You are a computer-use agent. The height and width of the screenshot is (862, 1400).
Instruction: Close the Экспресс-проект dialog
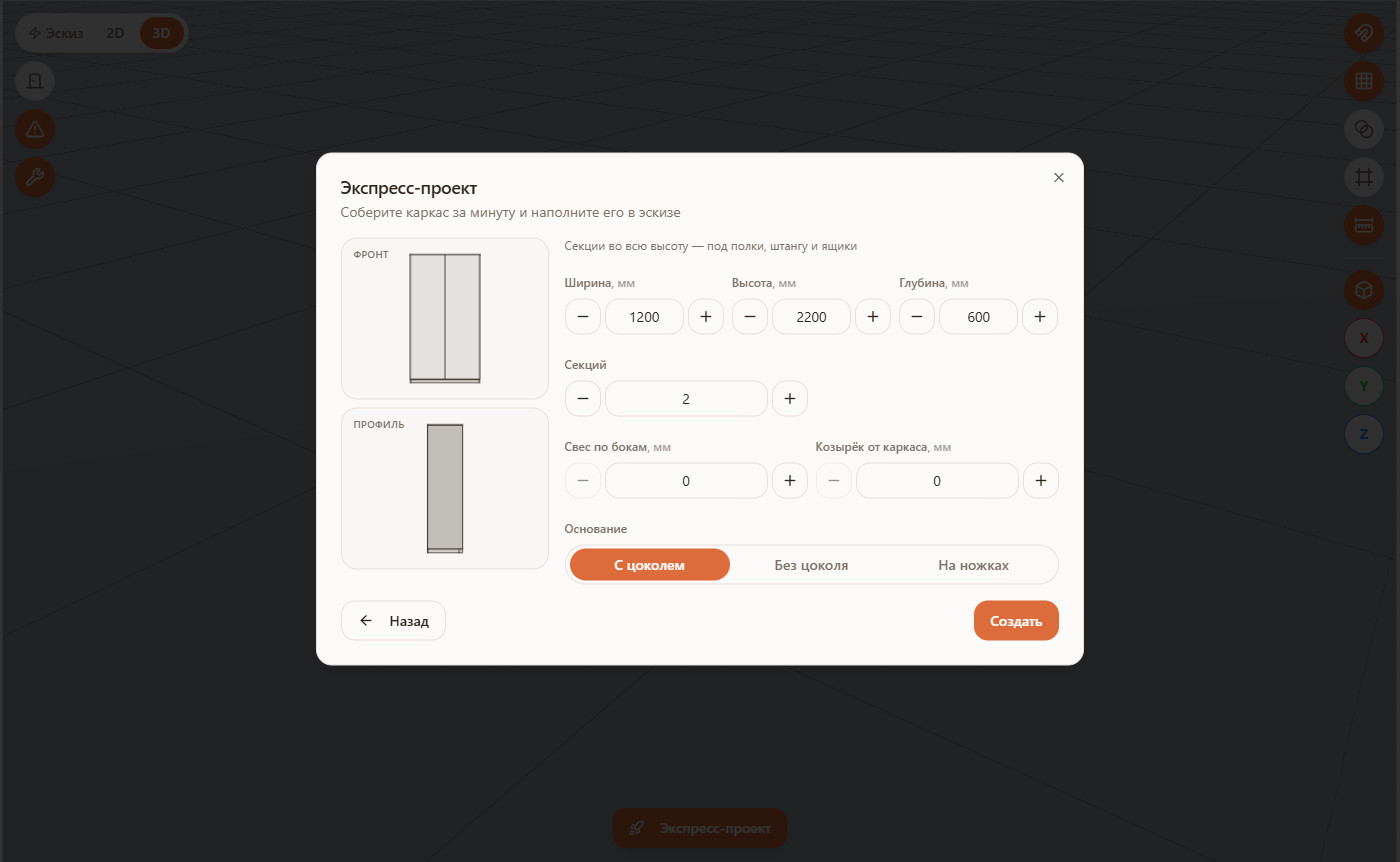pos(1059,178)
